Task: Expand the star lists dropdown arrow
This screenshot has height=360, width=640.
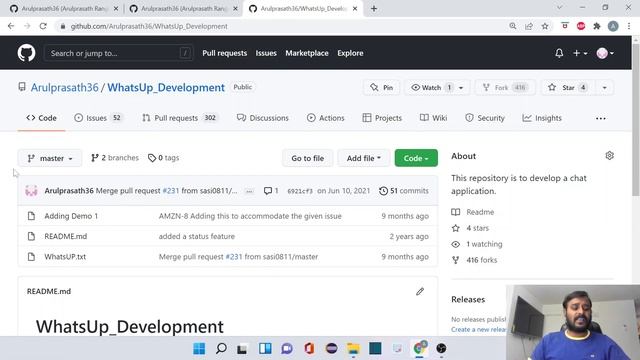Action: tap(604, 88)
